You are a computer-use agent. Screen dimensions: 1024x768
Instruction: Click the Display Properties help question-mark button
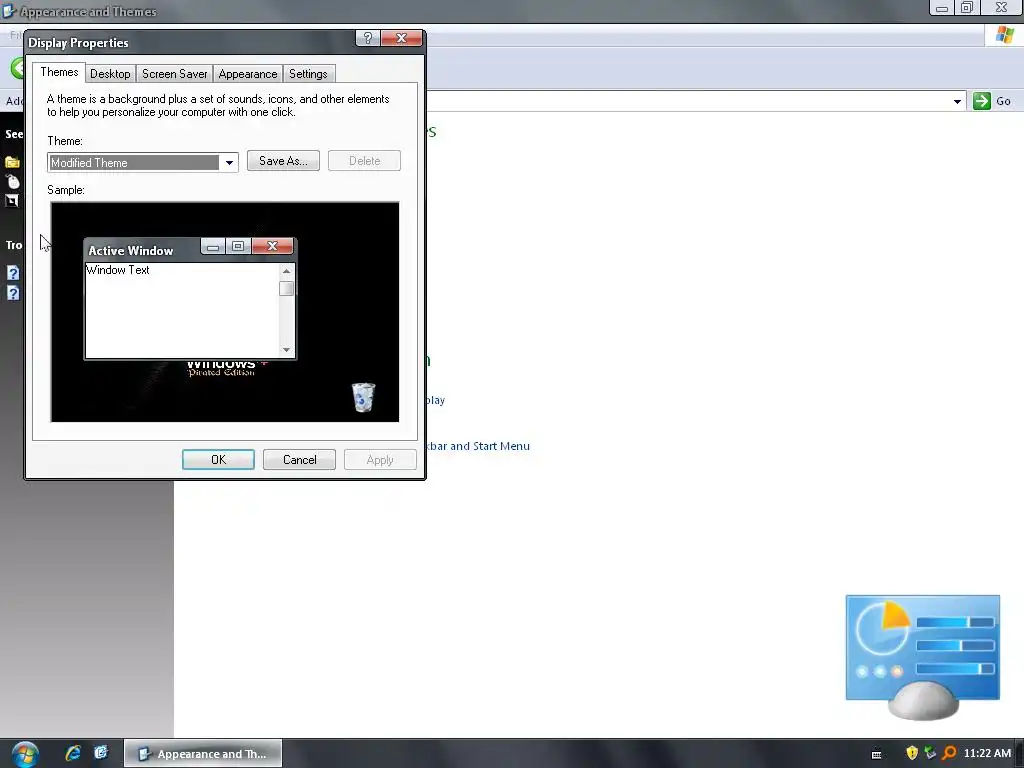click(x=368, y=38)
